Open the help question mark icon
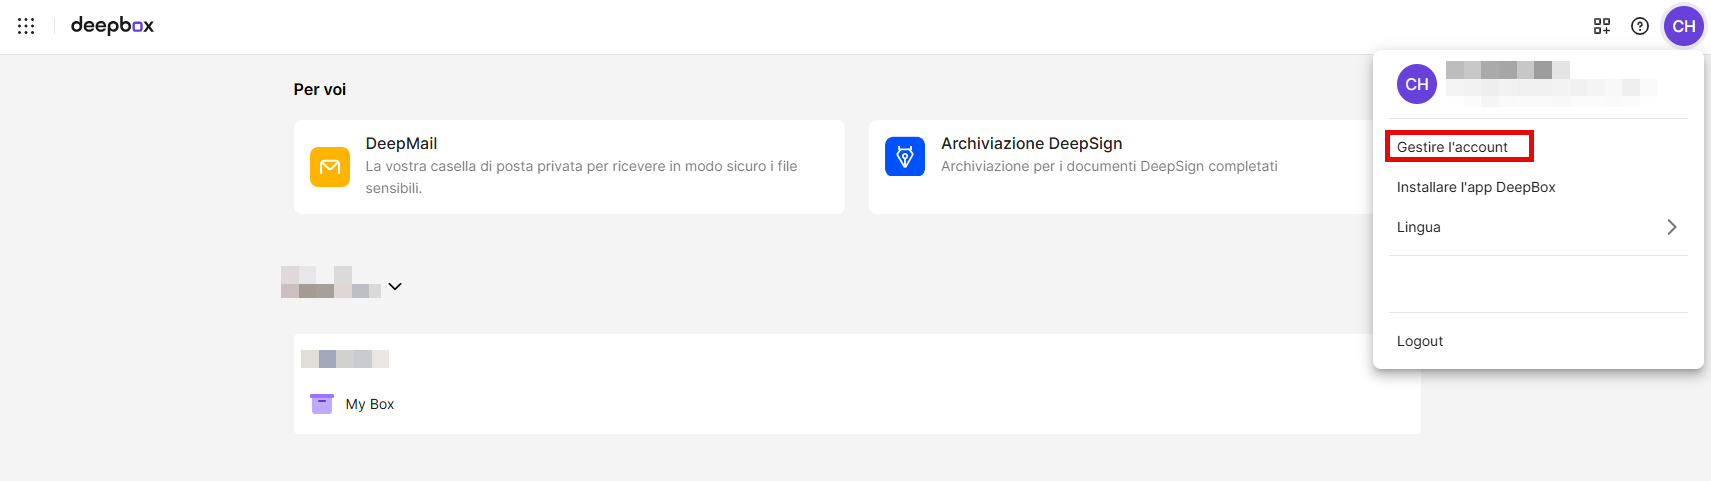 tap(1639, 26)
